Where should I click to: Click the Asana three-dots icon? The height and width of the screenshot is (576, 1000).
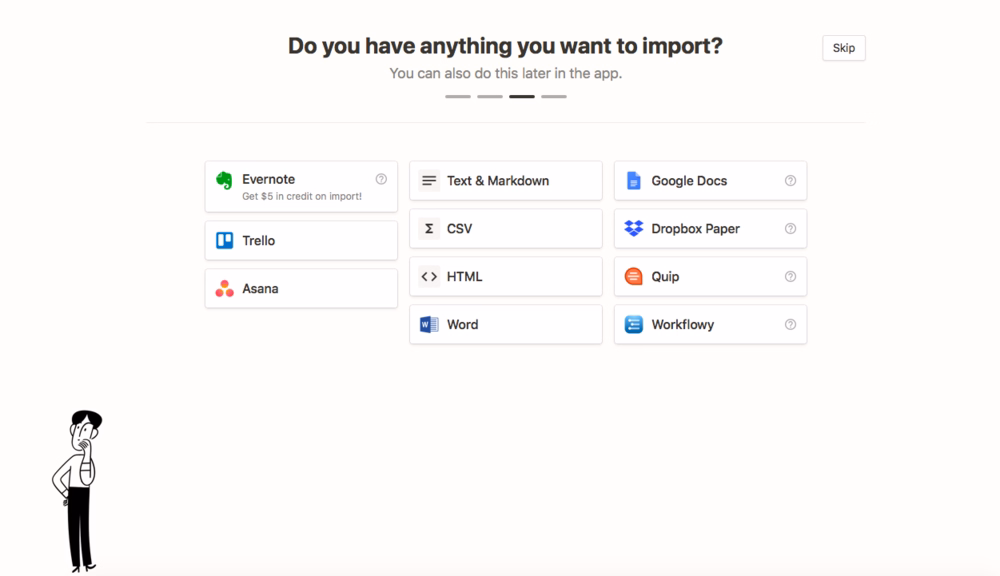pos(222,288)
